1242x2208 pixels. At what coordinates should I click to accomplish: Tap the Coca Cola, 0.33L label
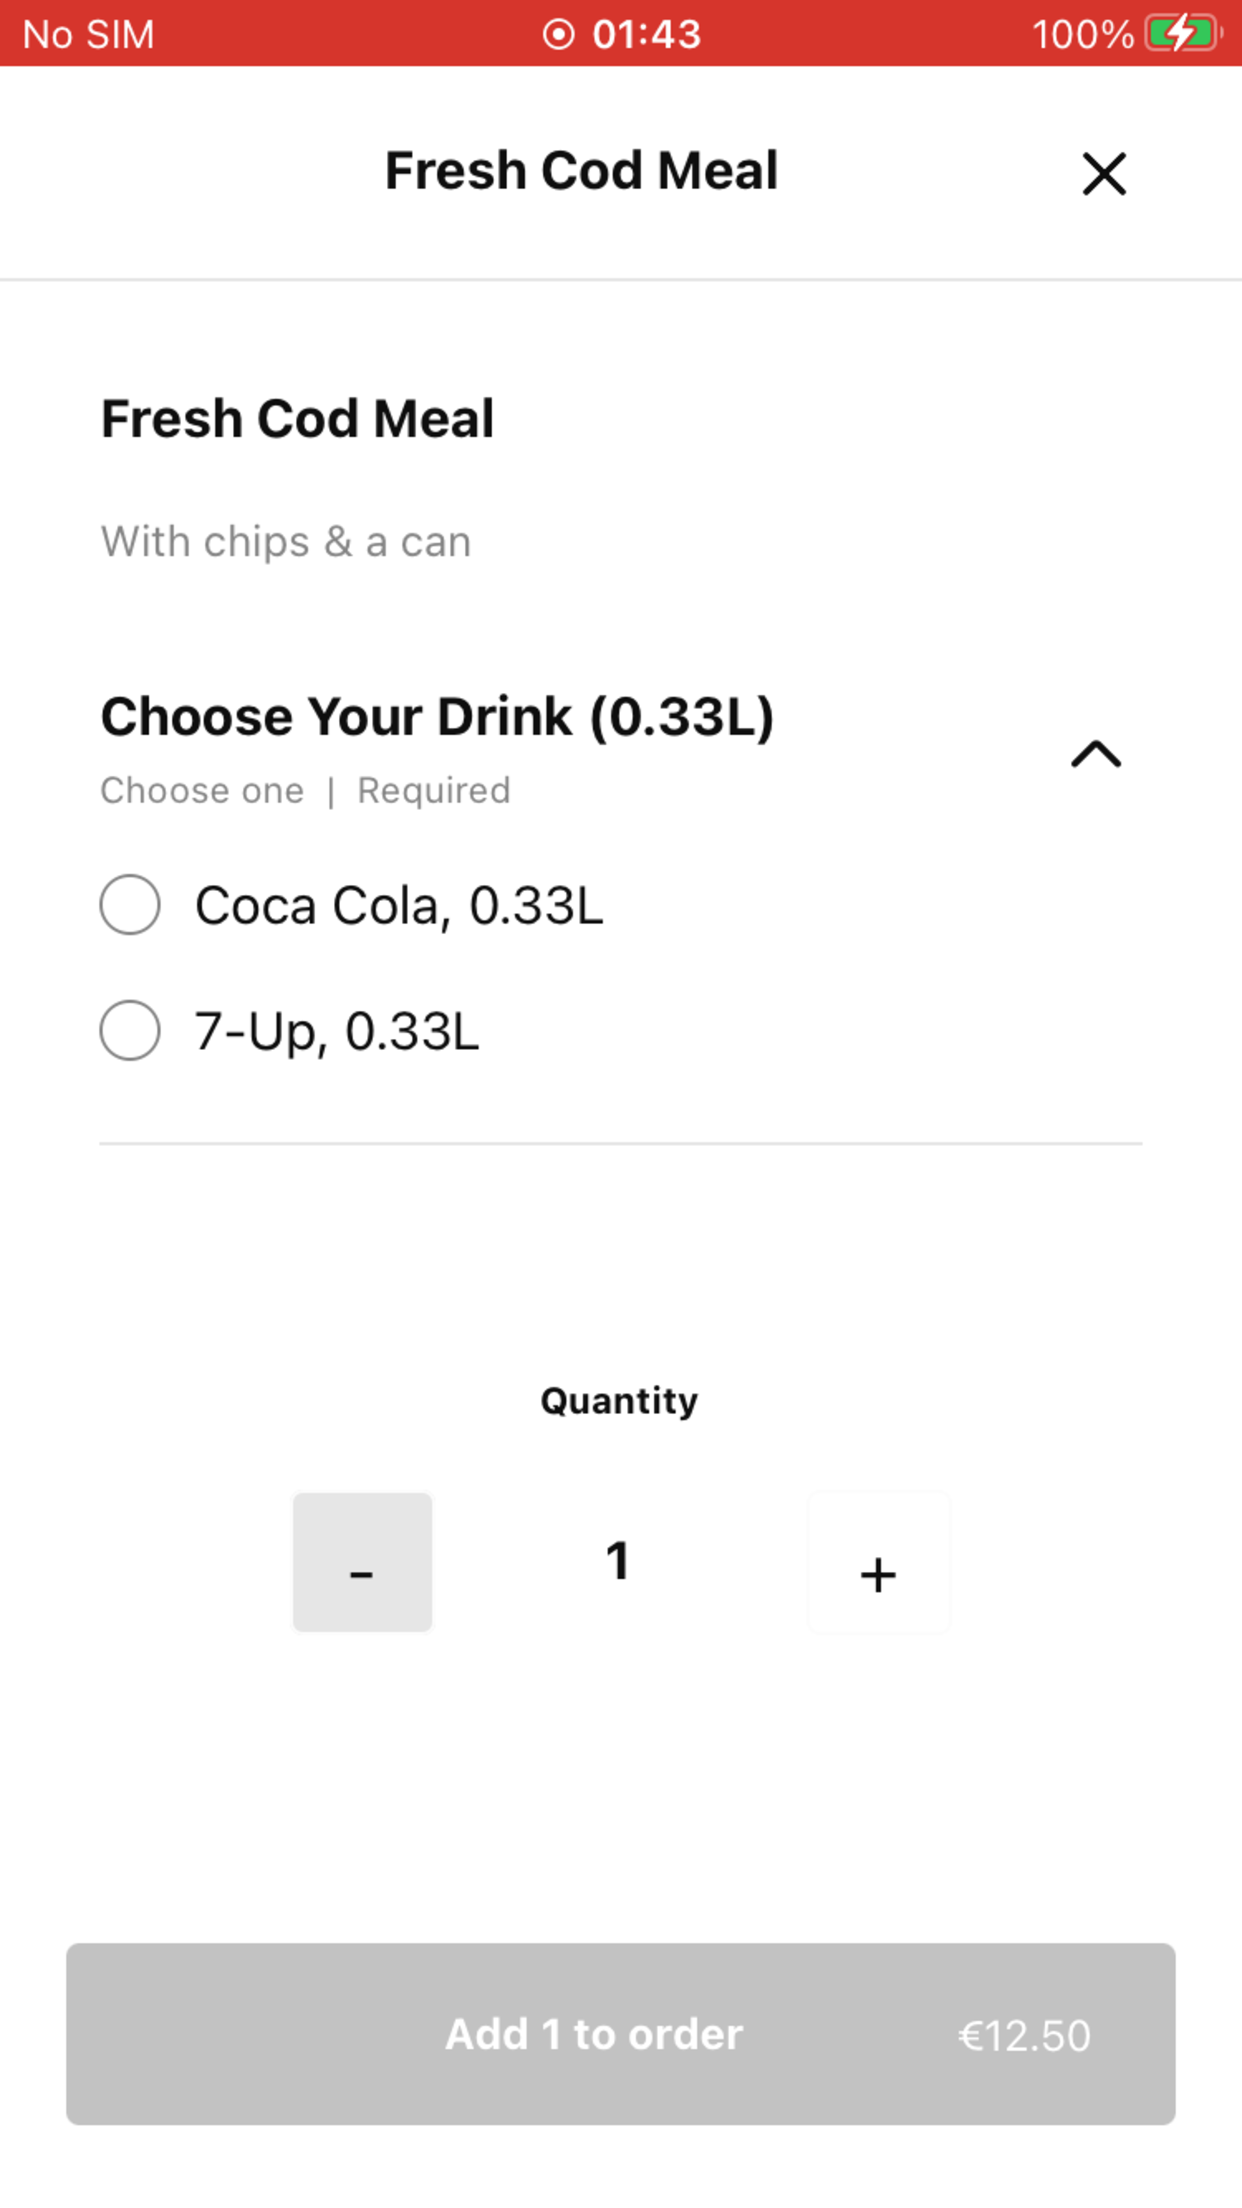(x=399, y=906)
